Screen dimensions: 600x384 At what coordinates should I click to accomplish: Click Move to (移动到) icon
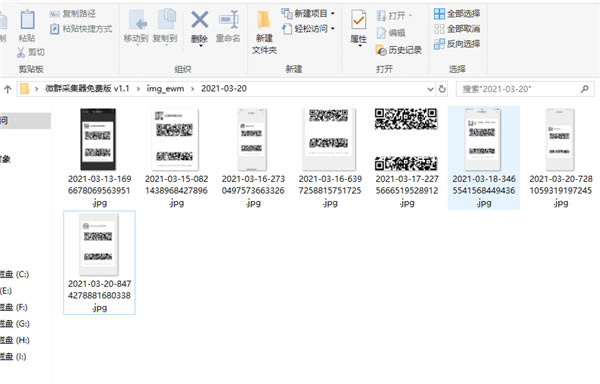(138, 21)
